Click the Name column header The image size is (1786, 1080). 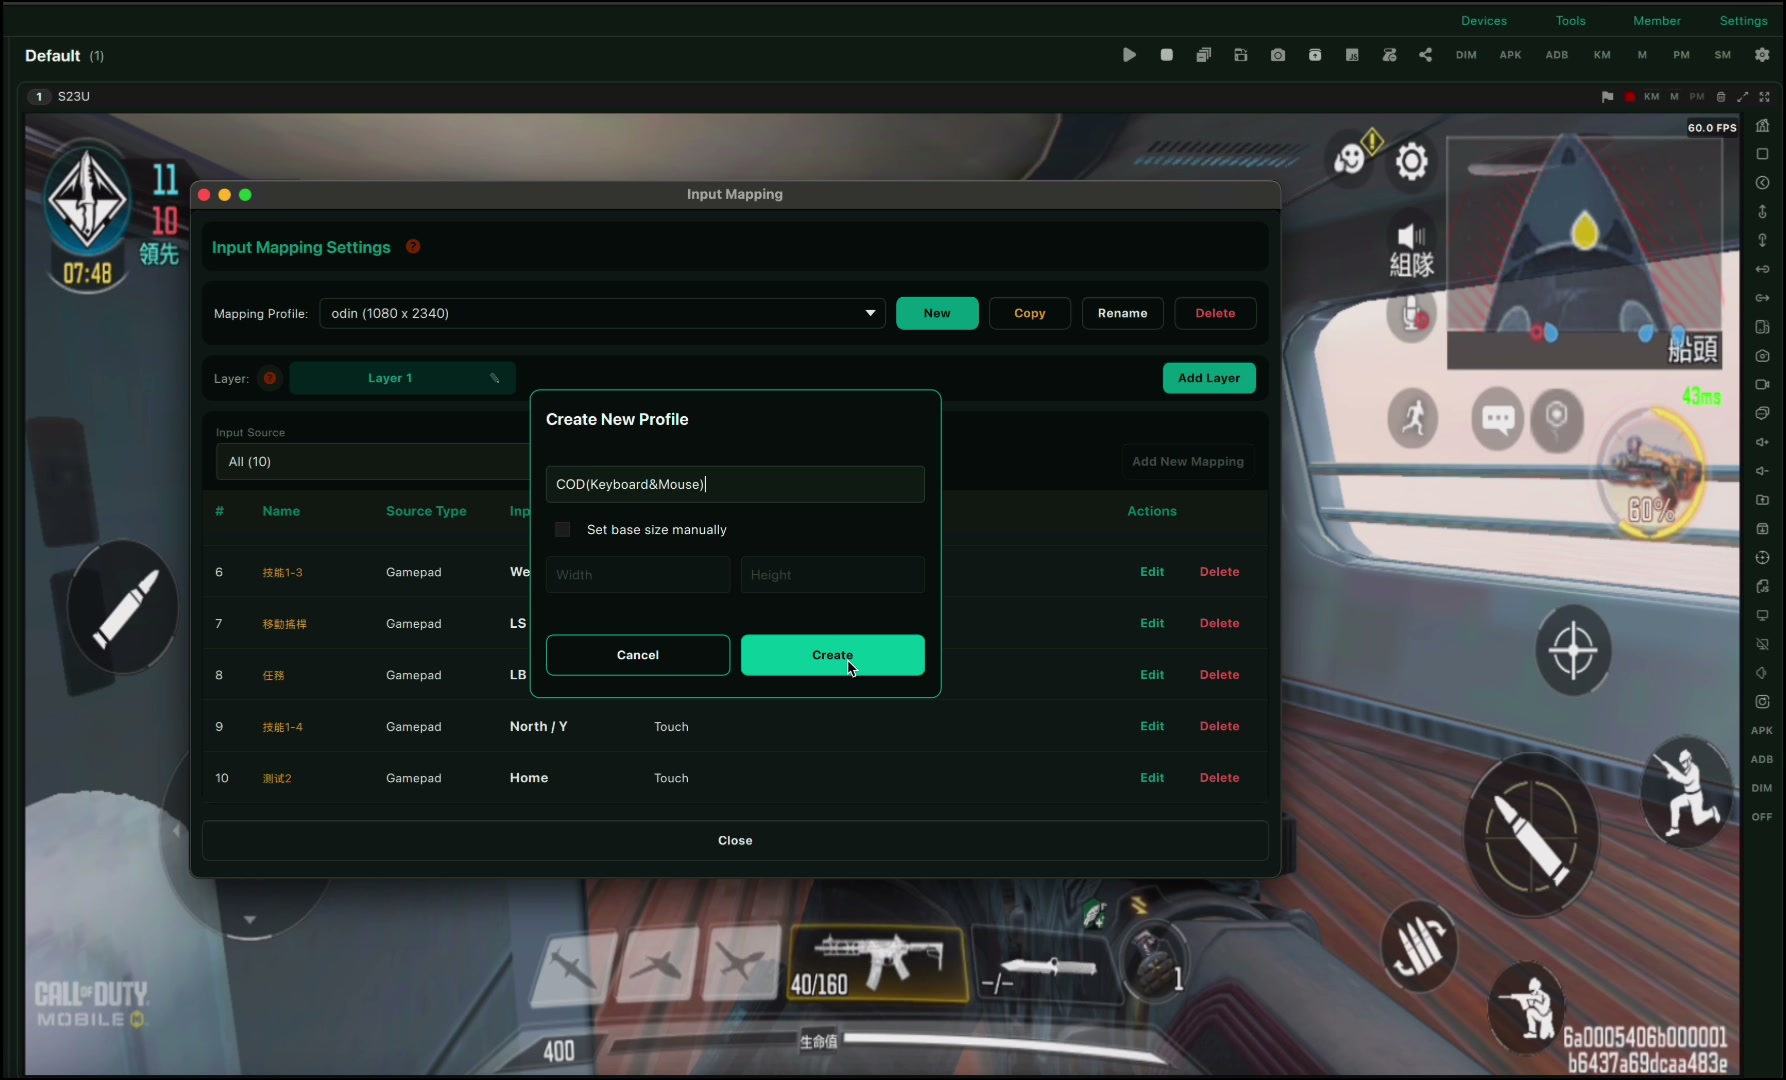pyautogui.click(x=281, y=511)
